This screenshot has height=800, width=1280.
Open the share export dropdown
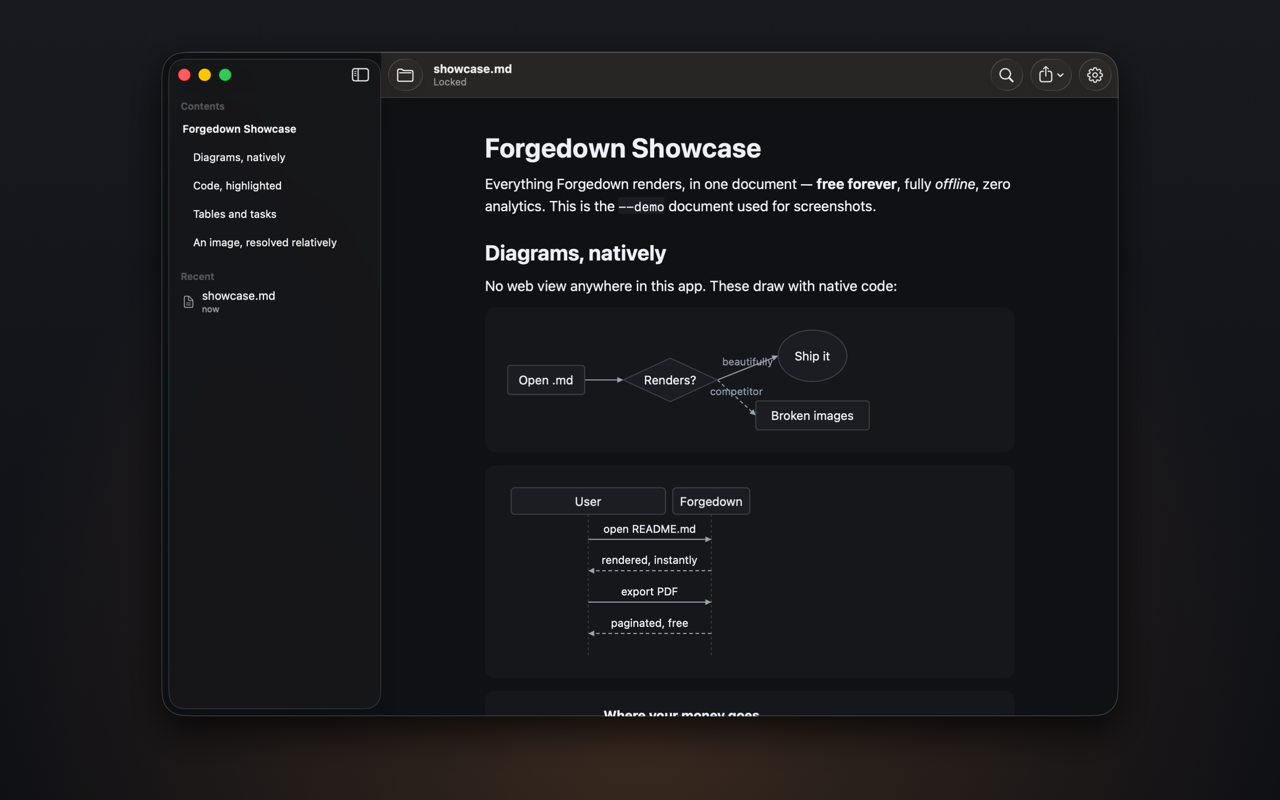(x=1051, y=75)
